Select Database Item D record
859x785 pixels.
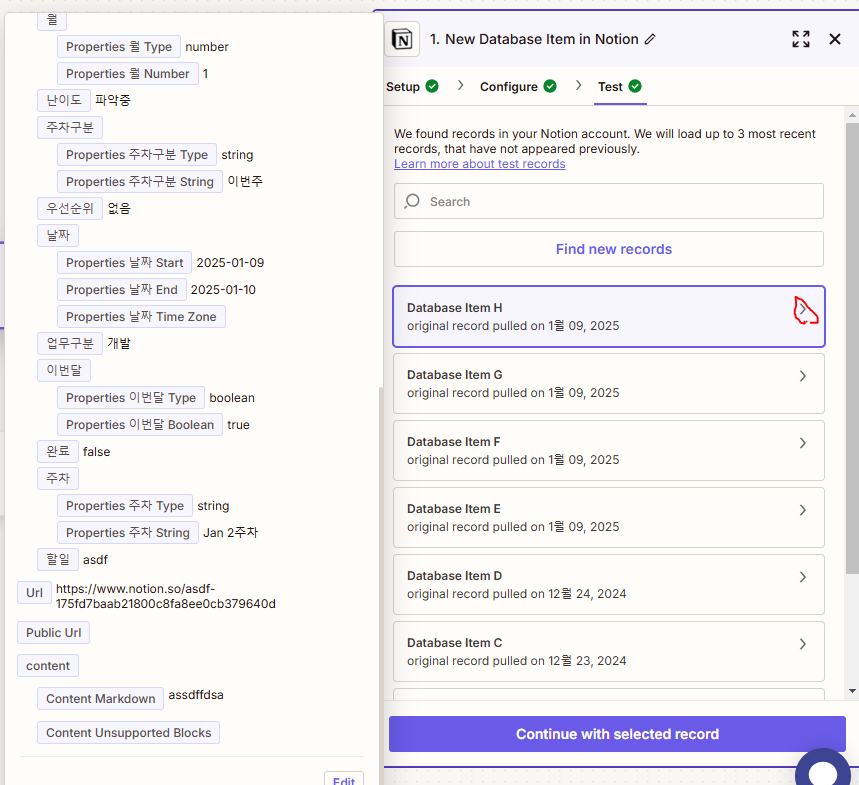(x=609, y=585)
